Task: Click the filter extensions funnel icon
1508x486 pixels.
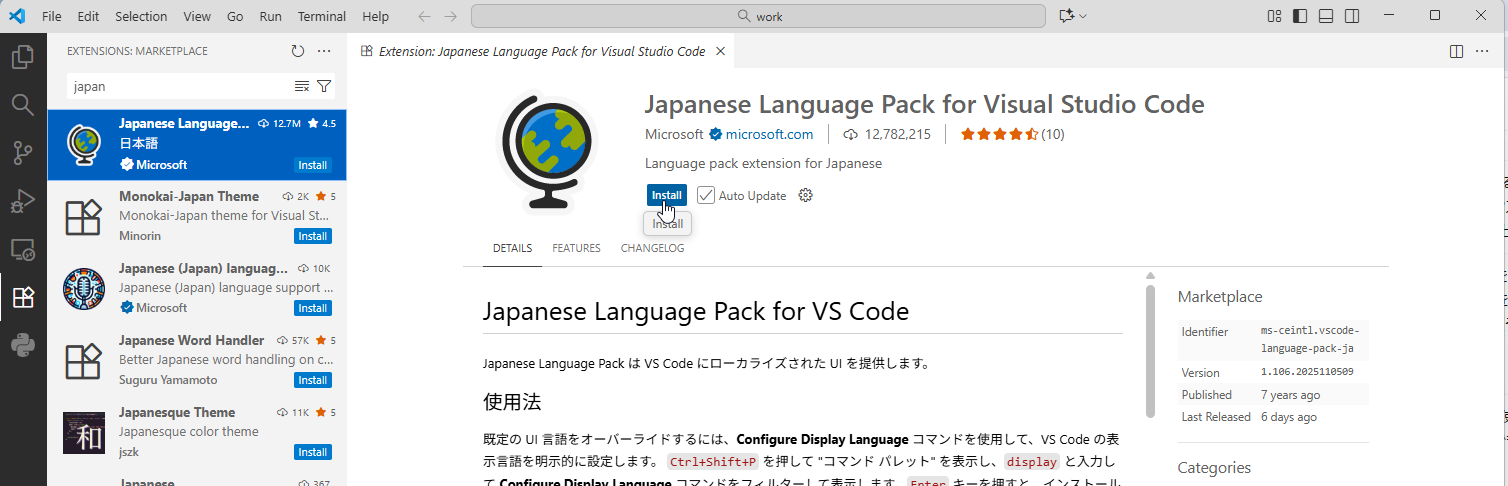Action: (324, 86)
